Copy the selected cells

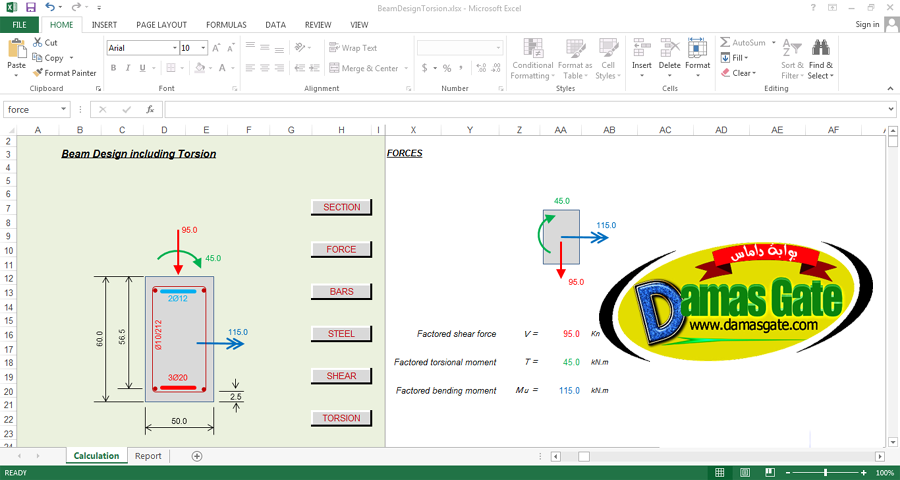(48, 58)
